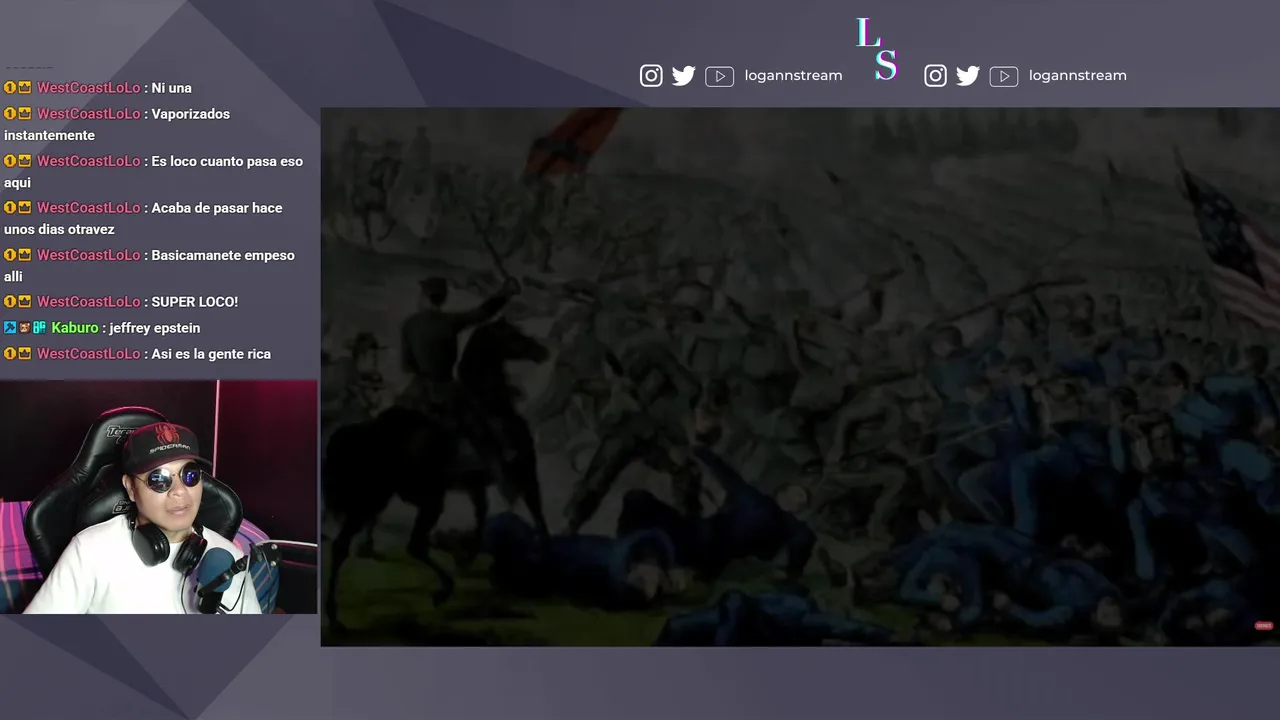Click the crown badge on the 'Acaba de pasar' message
Viewport: 1280px width, 720px height.
(25, 208)
